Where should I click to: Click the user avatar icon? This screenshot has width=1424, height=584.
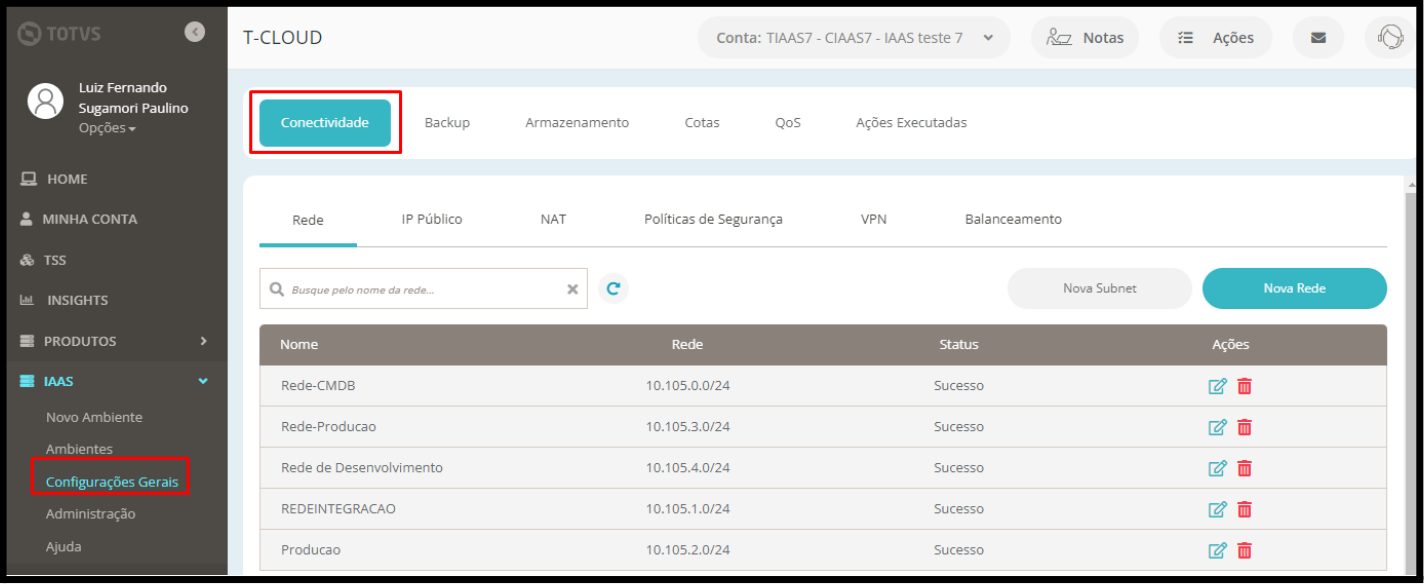[x=46, y=100]
